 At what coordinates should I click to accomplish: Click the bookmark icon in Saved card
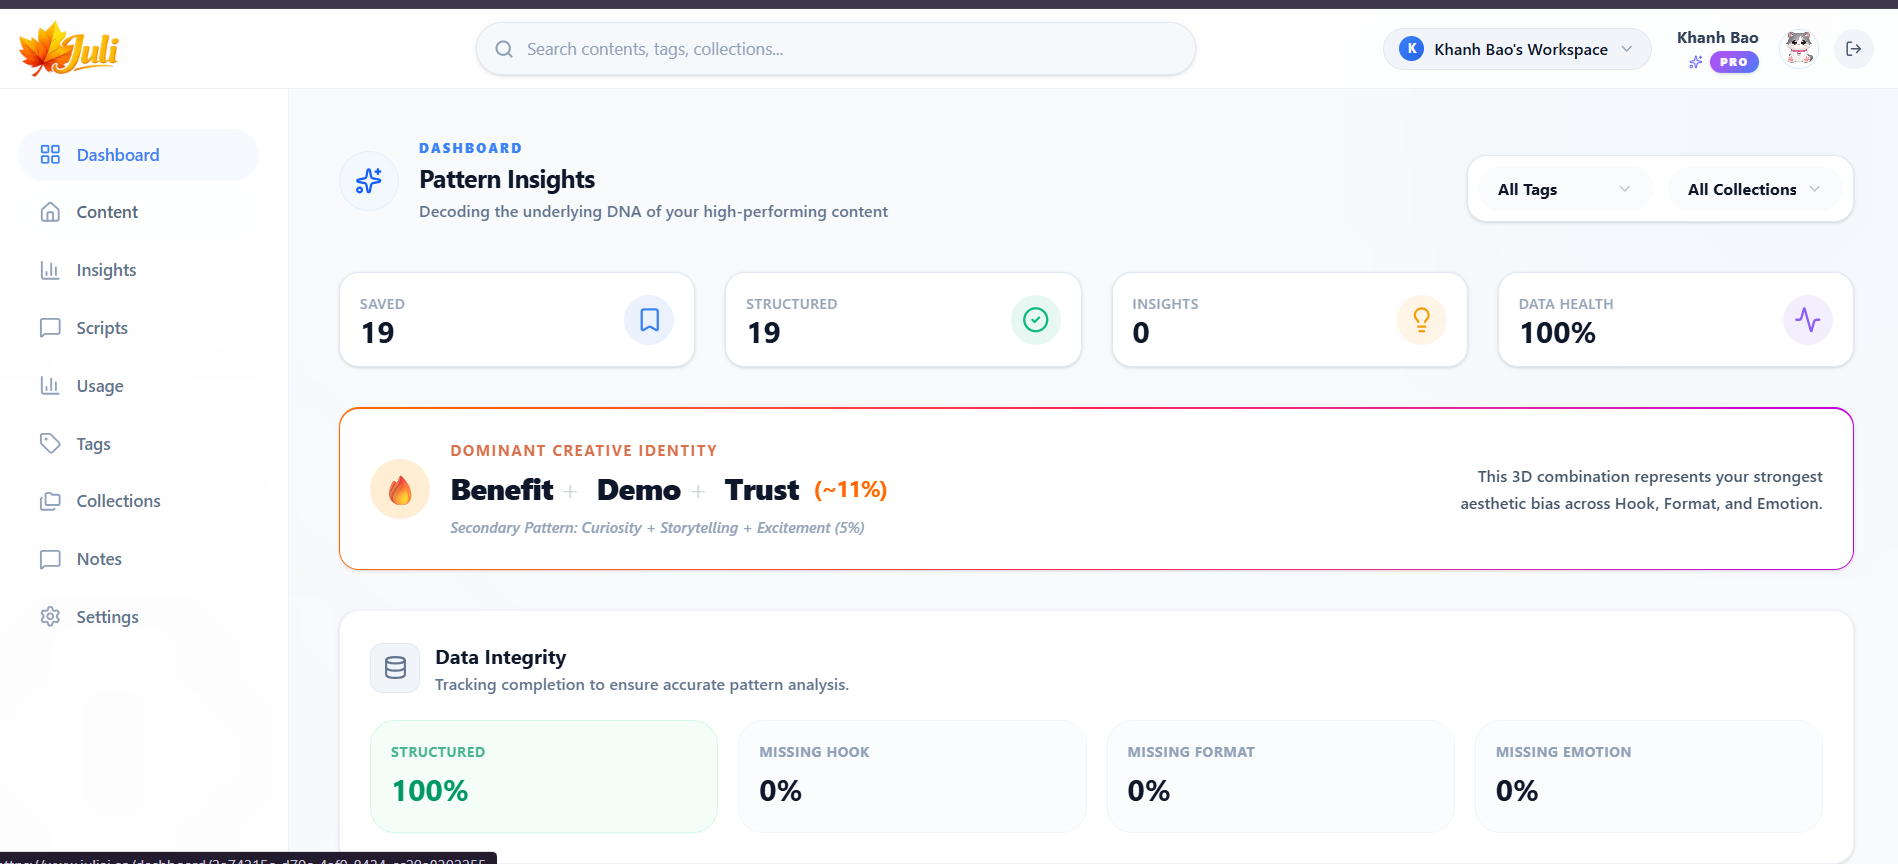pos(649,320)
